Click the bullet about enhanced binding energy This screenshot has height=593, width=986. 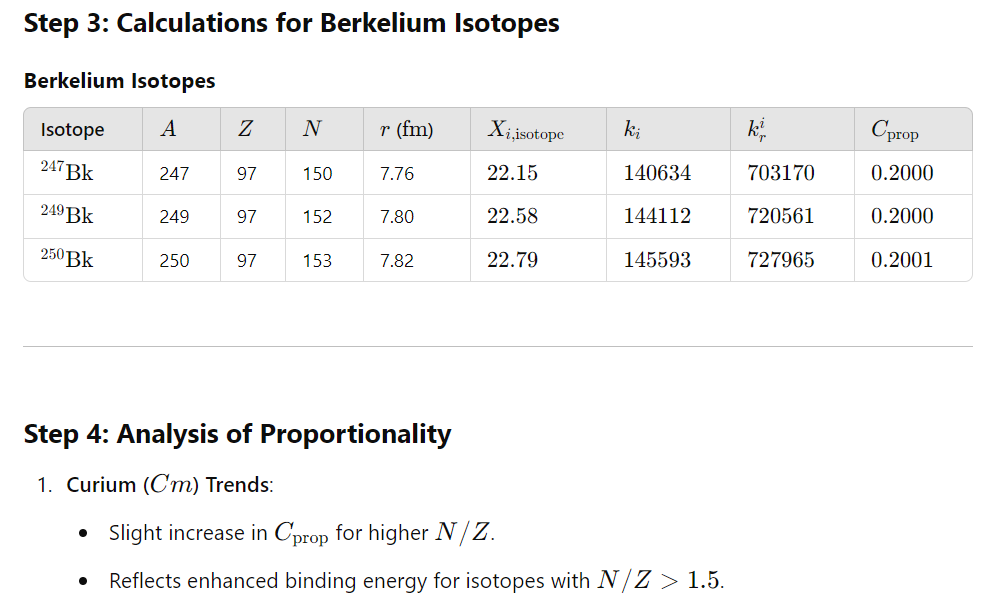[415, 581]
